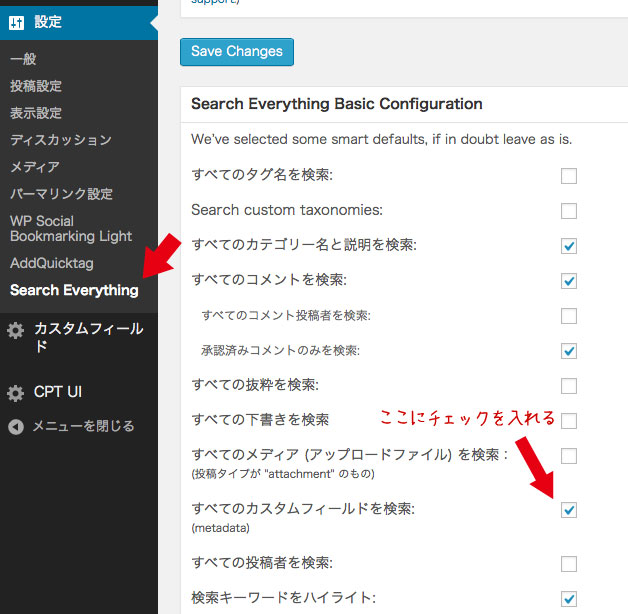Open 表示設定 settings page
The image size is (628, 614).
(36, 113)
